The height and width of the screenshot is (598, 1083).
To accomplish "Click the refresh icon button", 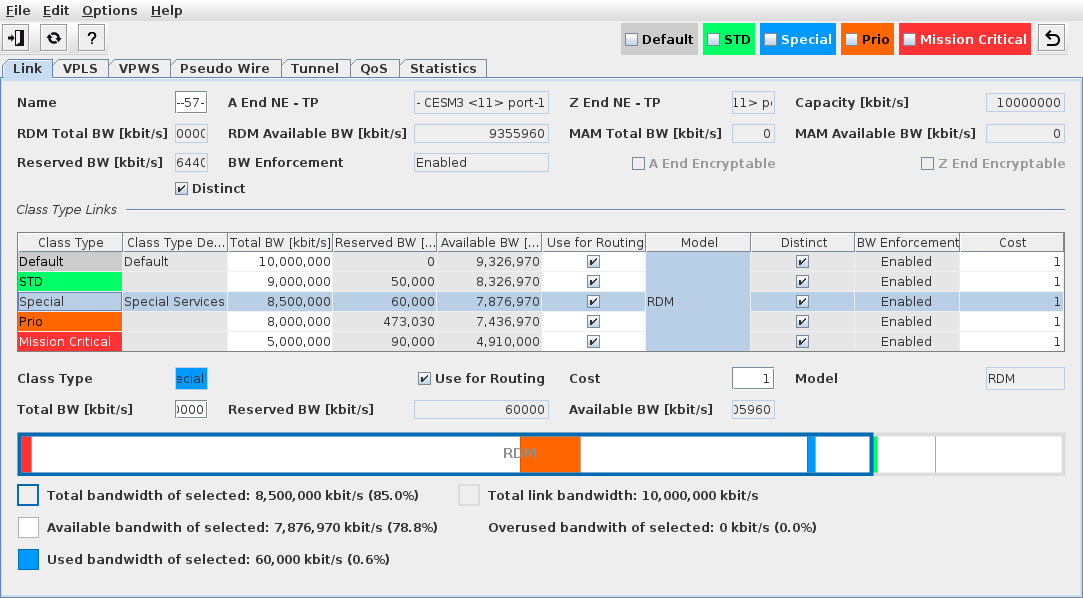I will click(54, 38).
